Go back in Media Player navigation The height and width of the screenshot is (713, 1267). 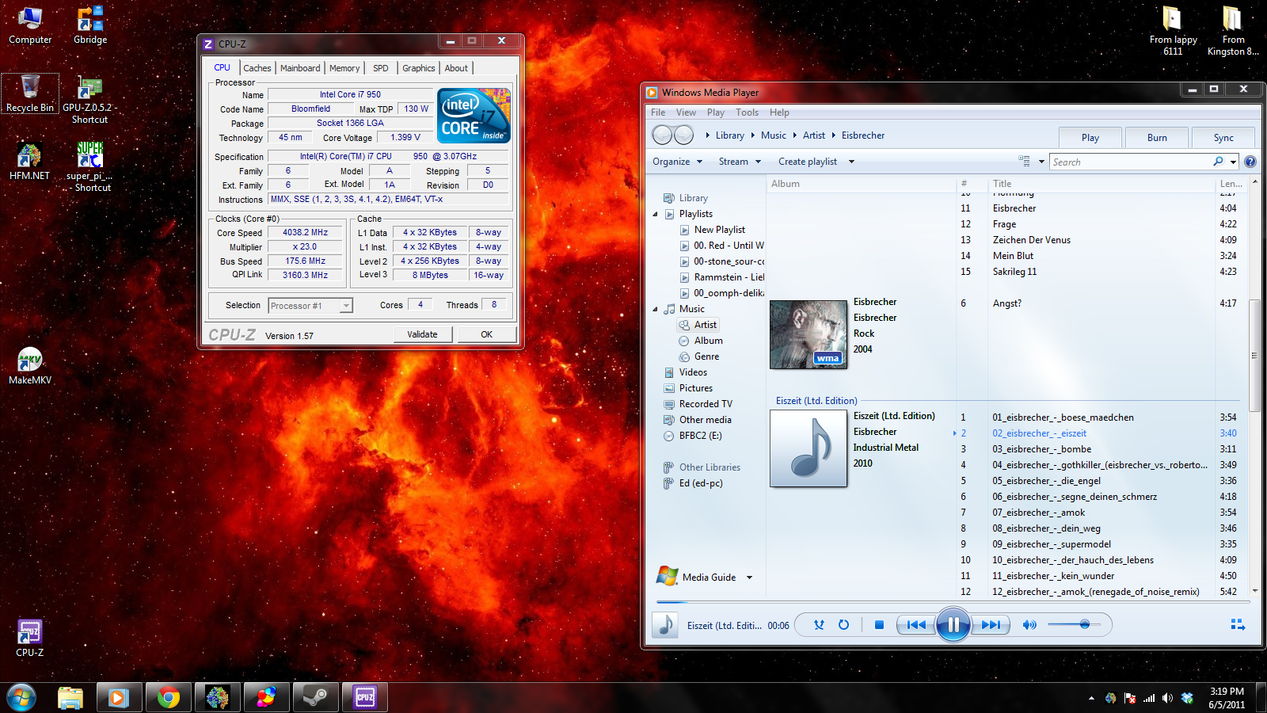(662, 135)
